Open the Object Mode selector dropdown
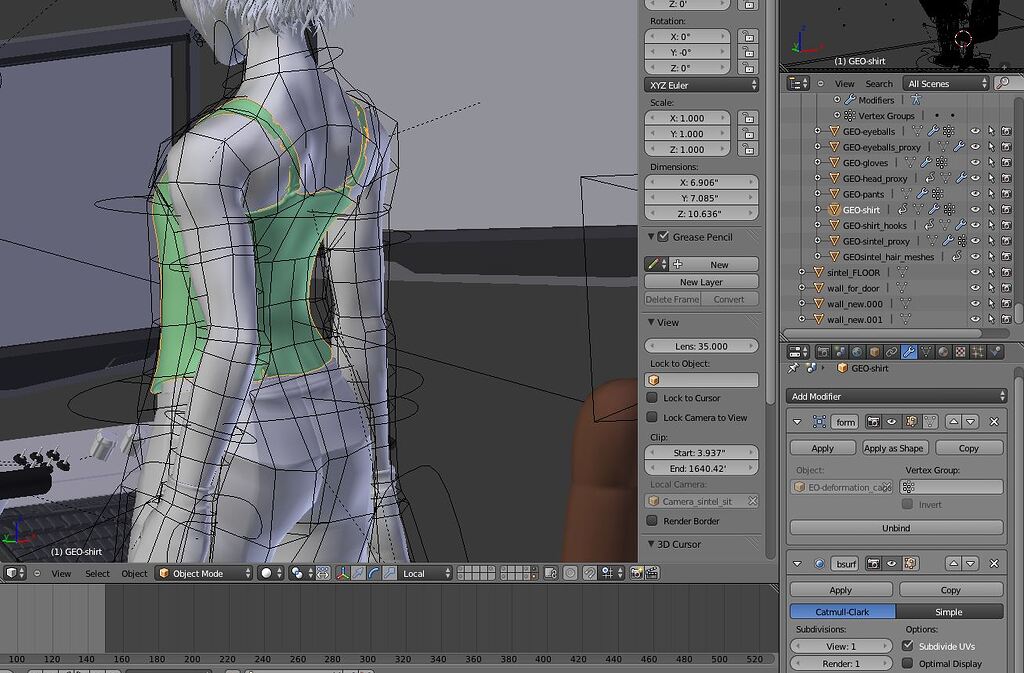Viewport: 1024px width, 673px height. pos(204,573)
